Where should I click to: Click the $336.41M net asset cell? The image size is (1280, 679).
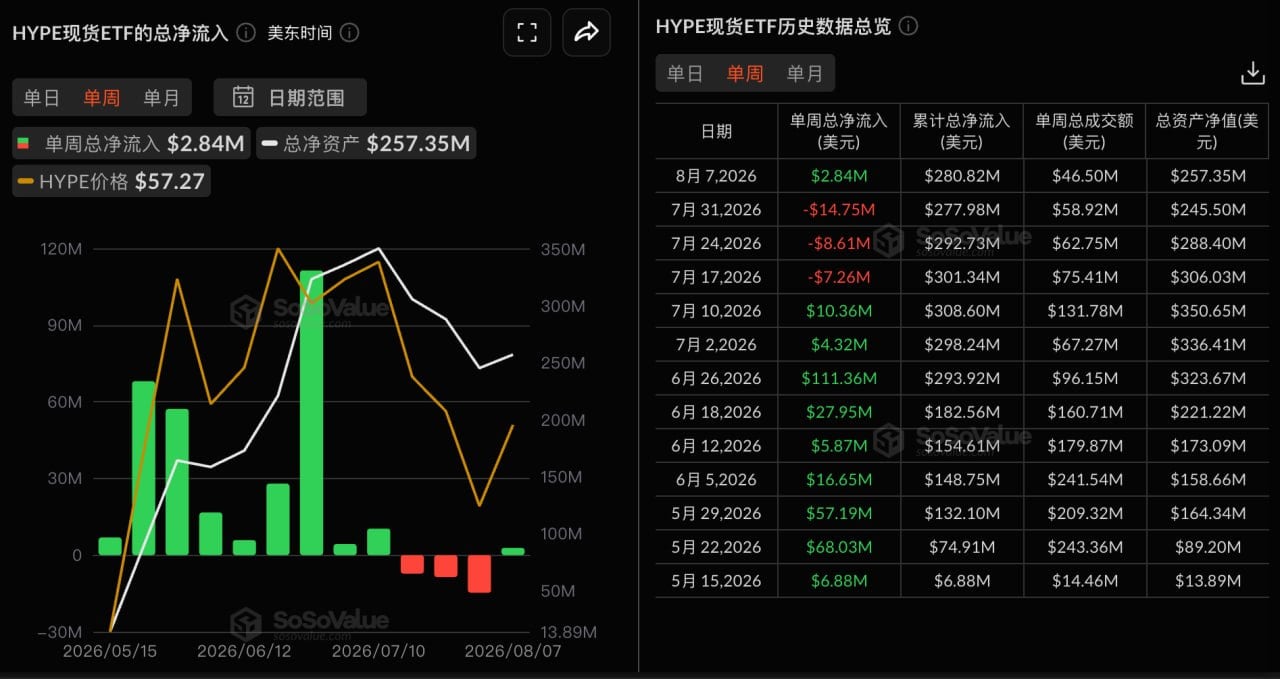[1207, 345]
